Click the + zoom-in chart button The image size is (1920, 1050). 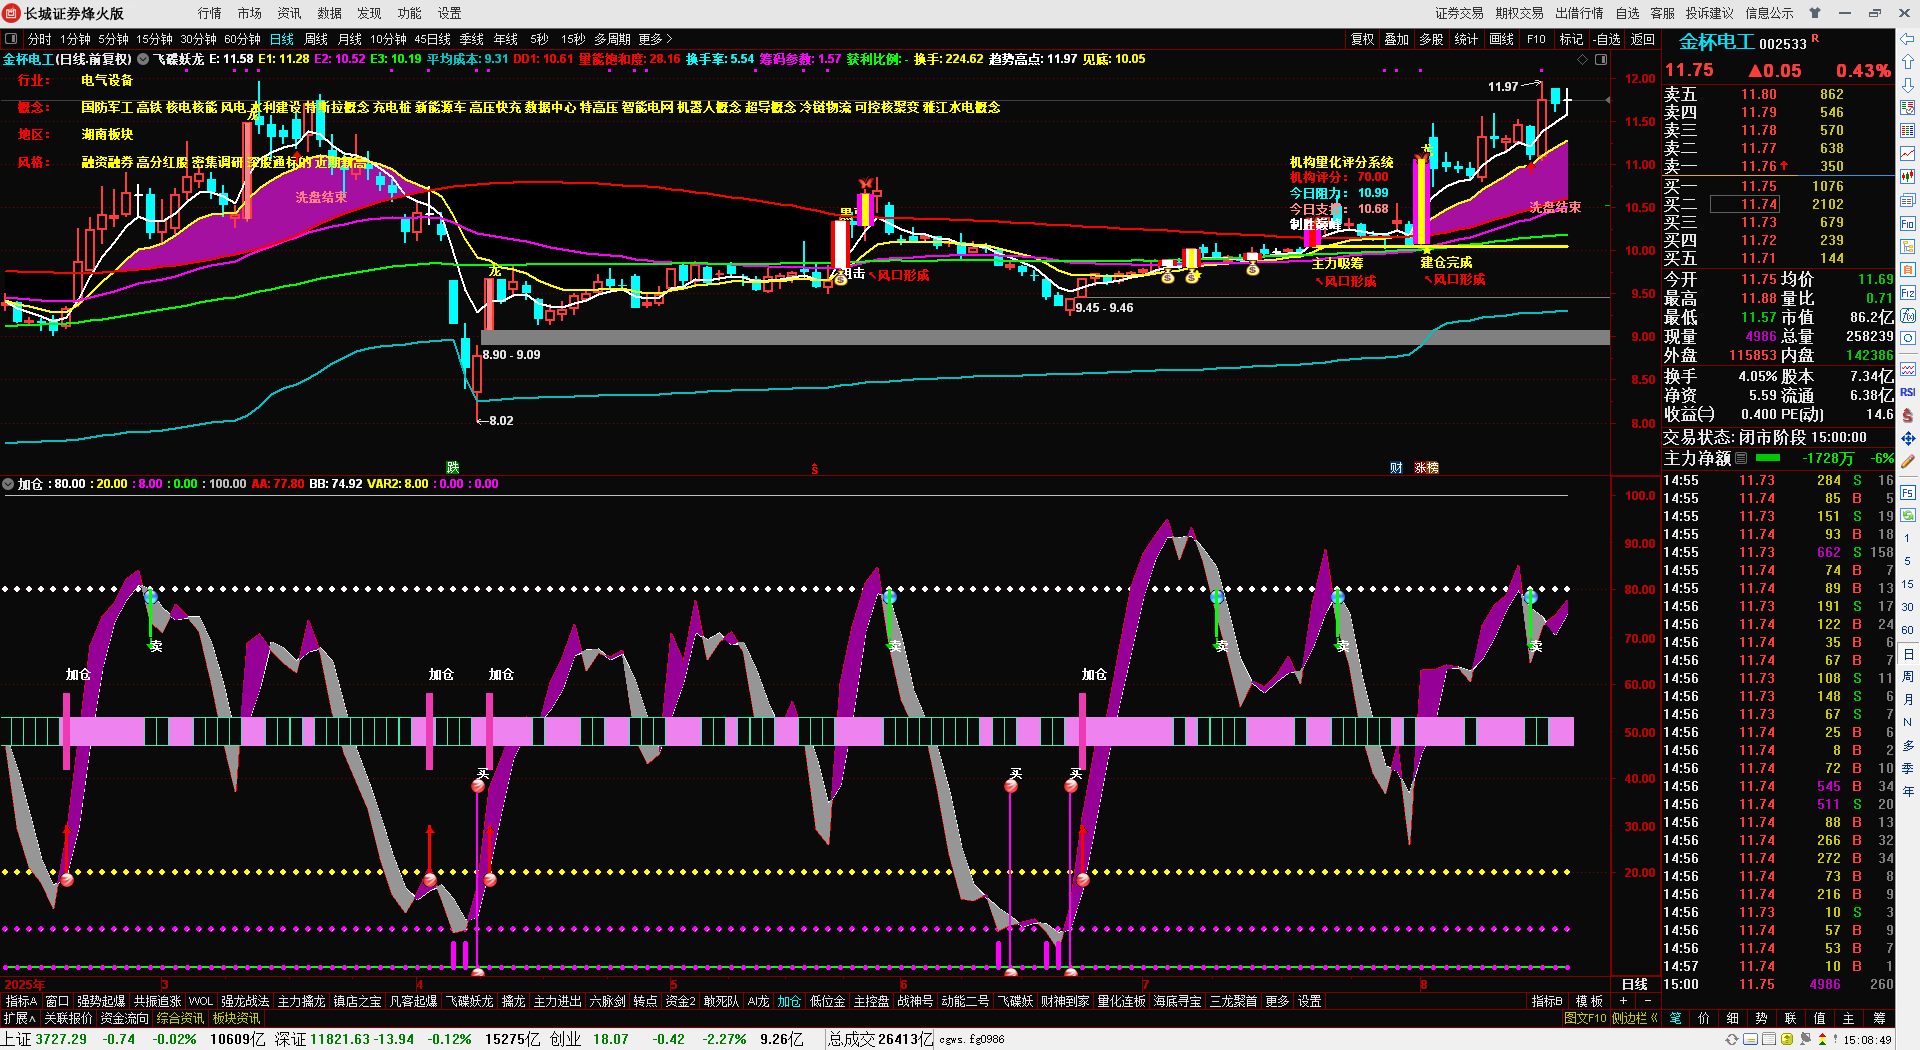pos(1623,1001)
